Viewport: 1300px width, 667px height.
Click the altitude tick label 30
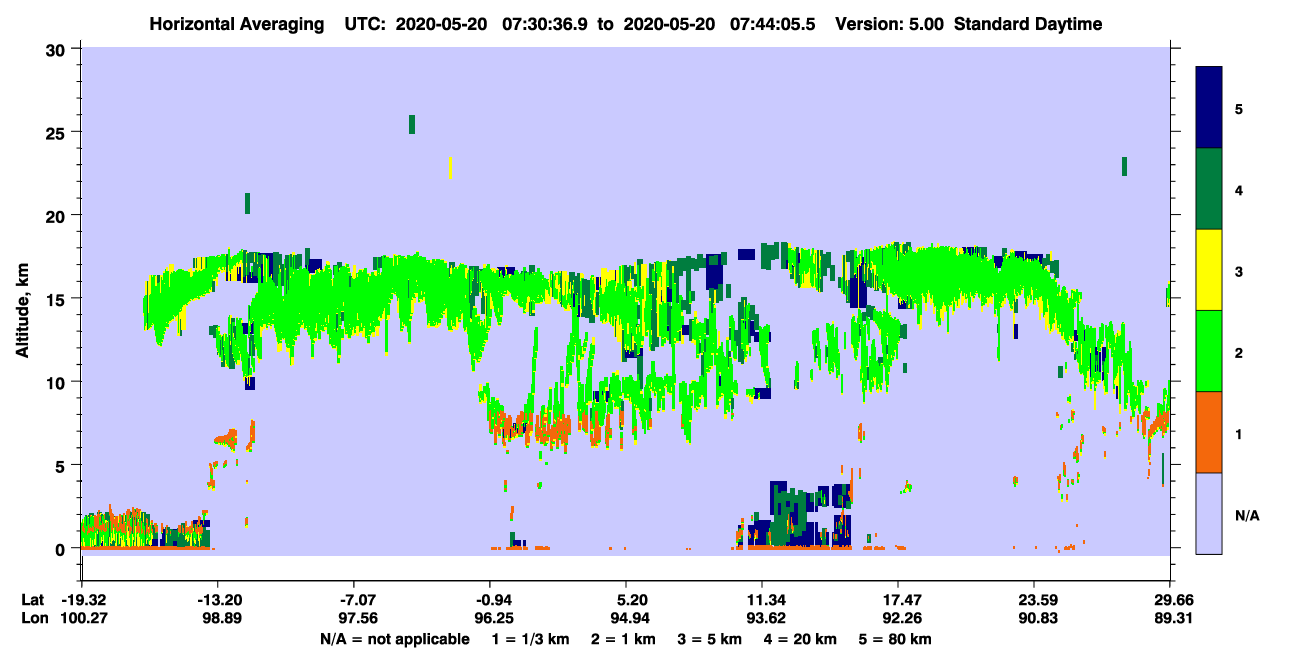pyautogui.click(x=57, y=49)
